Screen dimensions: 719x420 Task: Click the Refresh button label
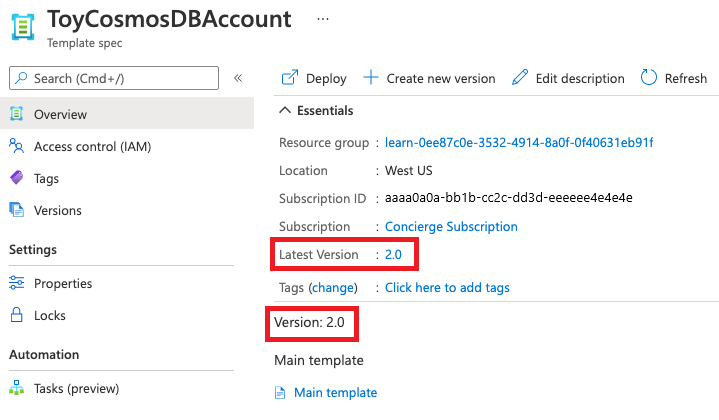tap(686, 79)
